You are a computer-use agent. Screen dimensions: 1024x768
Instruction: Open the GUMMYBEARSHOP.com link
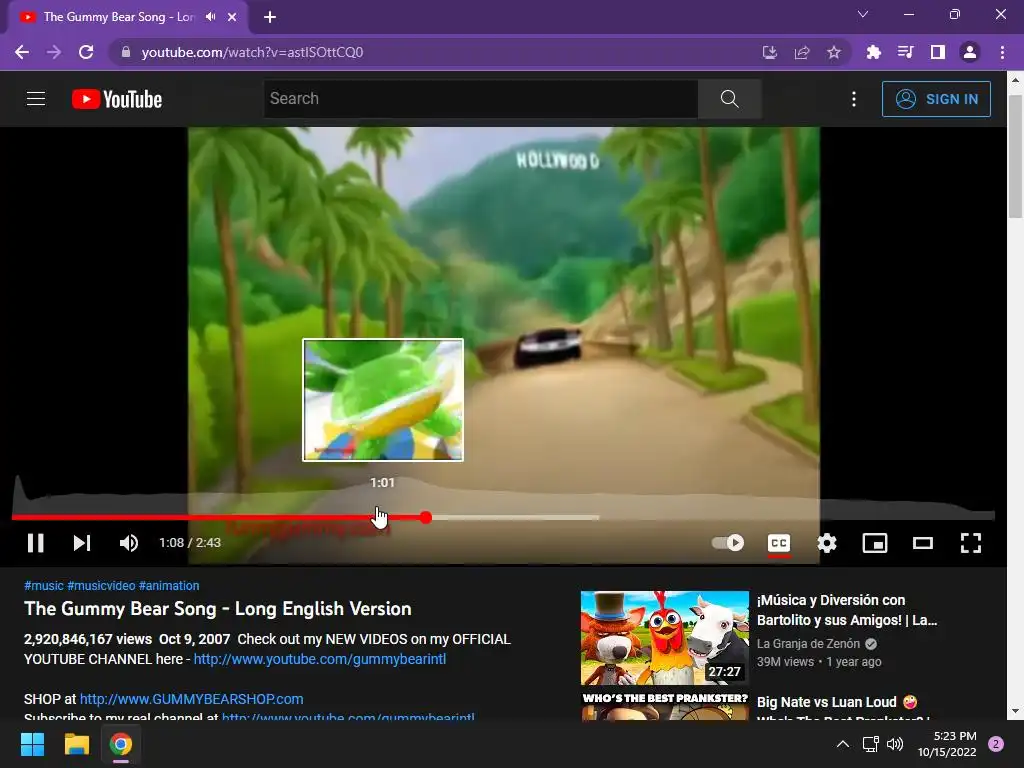click(191, 699)
